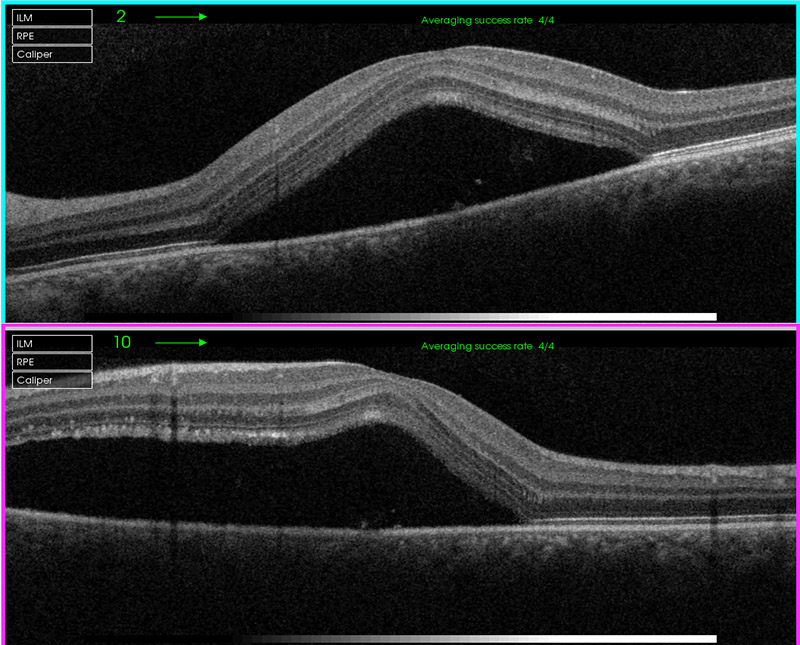800x645 pixels.
Task: Toggle the RPE button in top scan 2
Action: pos(52,36)
